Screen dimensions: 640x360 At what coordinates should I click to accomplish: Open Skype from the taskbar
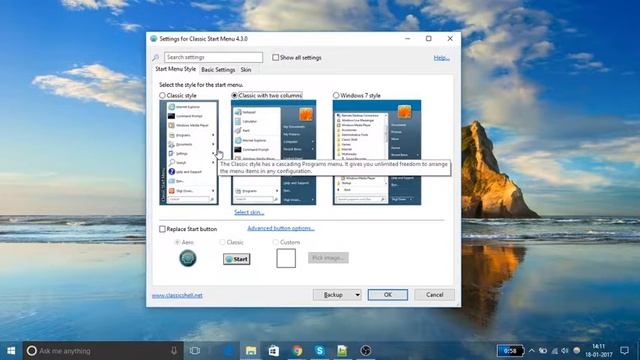[x=320, y=351]
